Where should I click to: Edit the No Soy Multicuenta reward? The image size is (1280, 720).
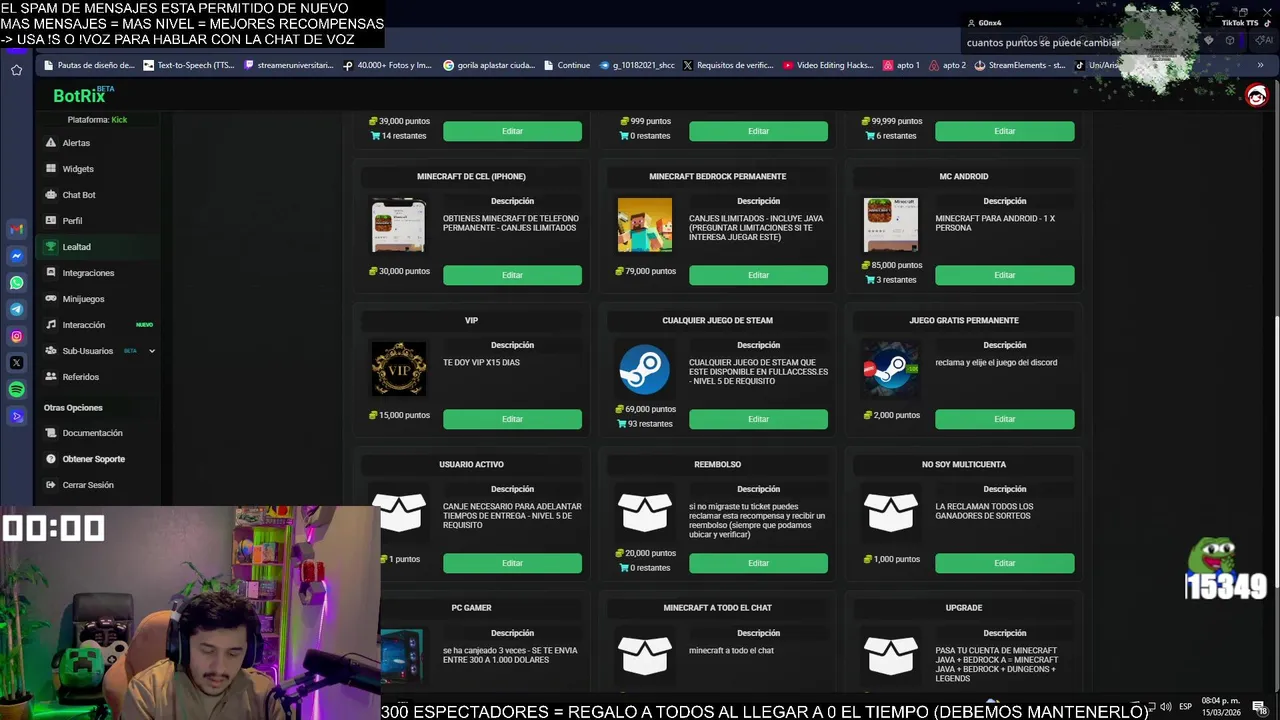(1004, 563)
